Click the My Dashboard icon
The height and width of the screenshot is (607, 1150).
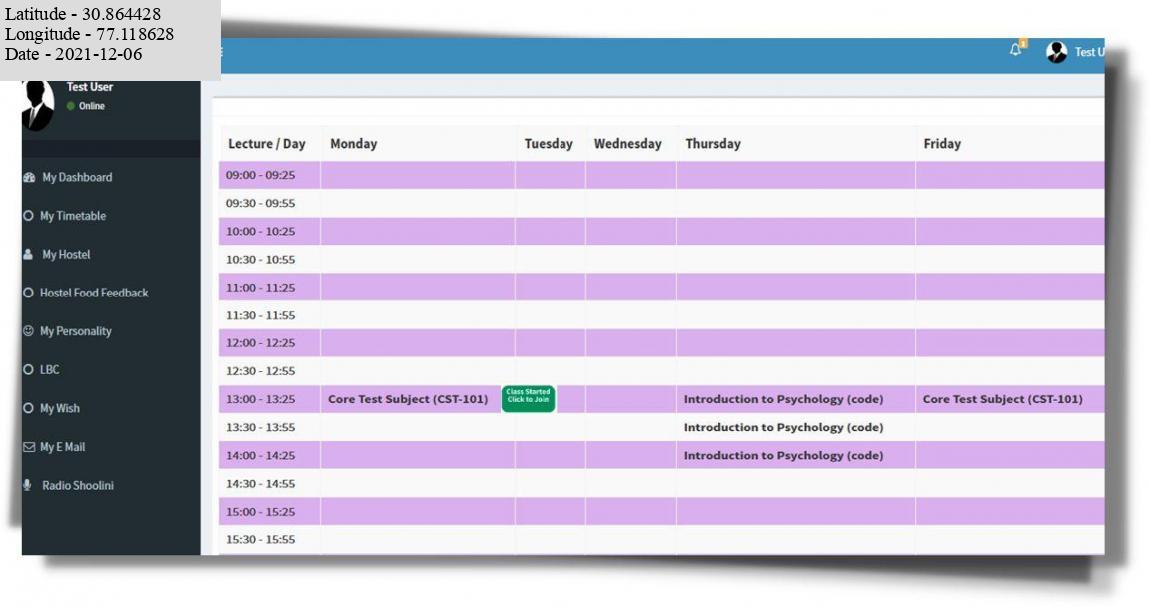click(x=29, y=177)
